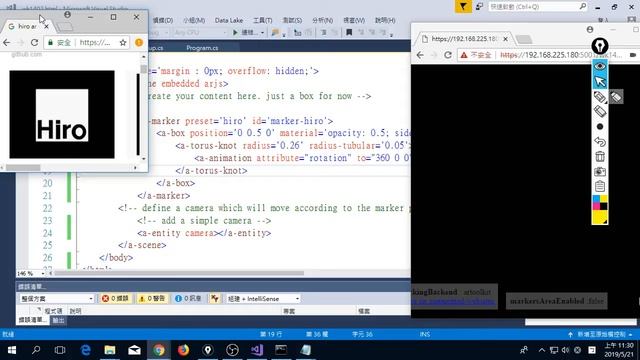640x360 pixels.
Task: Open the 分析(N) menu
Action: (x=322, y=20)
